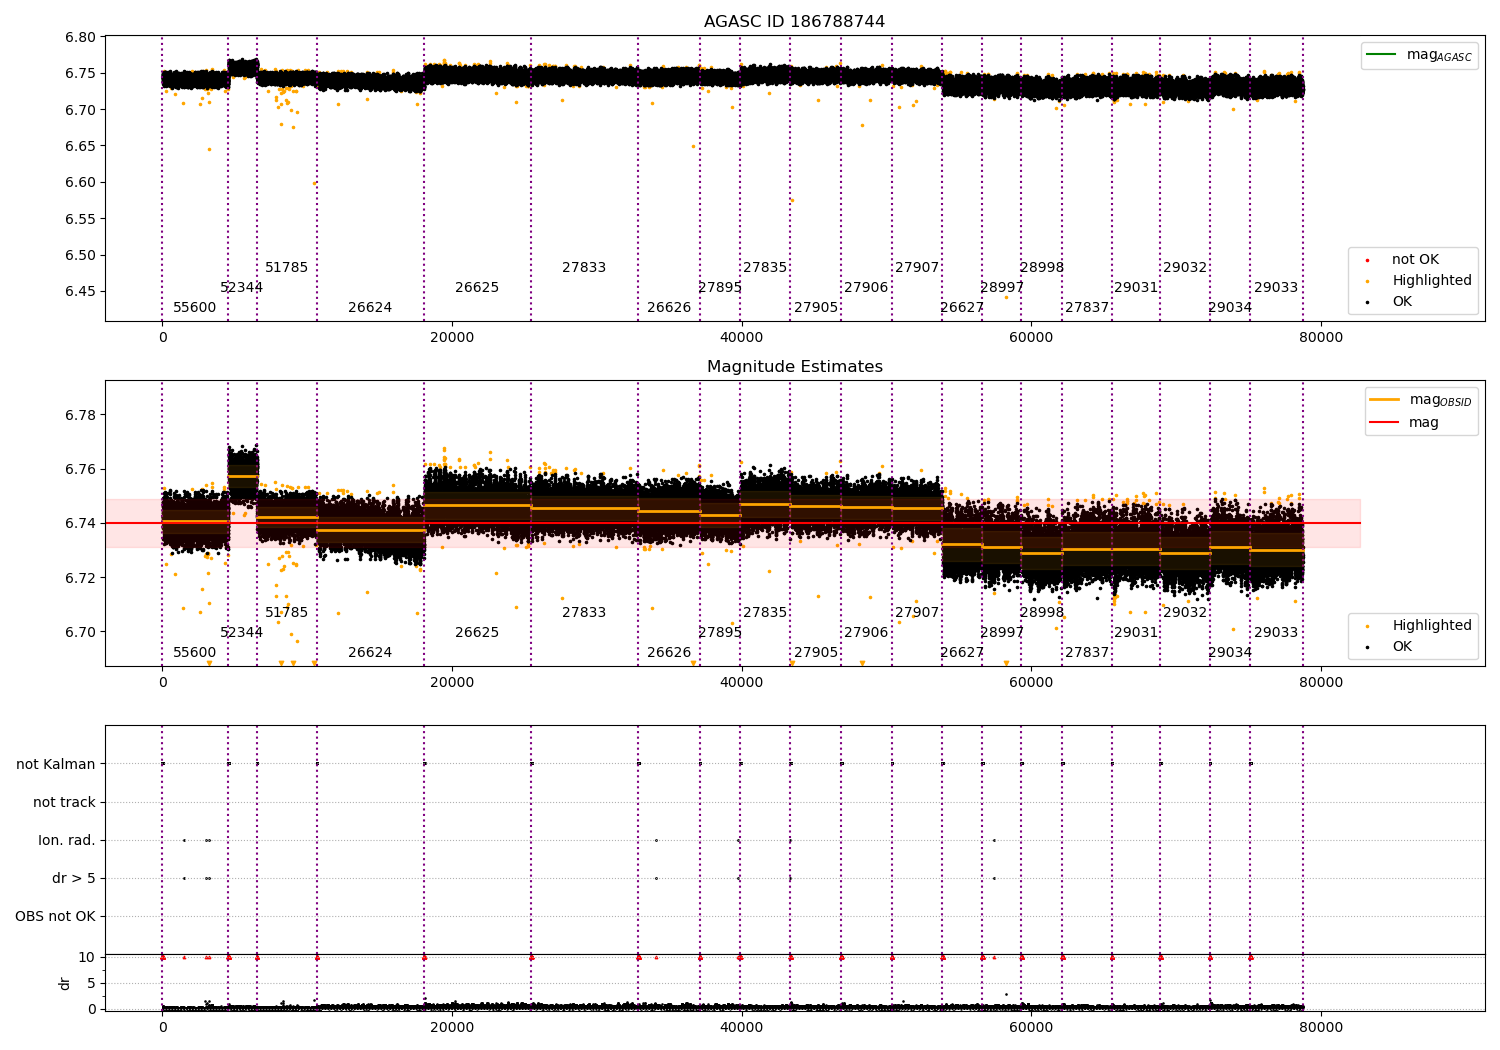Click obsid label 29034 in the Magnitude Estimates plot
The width and height of the screenshot is (1500, 1050).
1230,653
